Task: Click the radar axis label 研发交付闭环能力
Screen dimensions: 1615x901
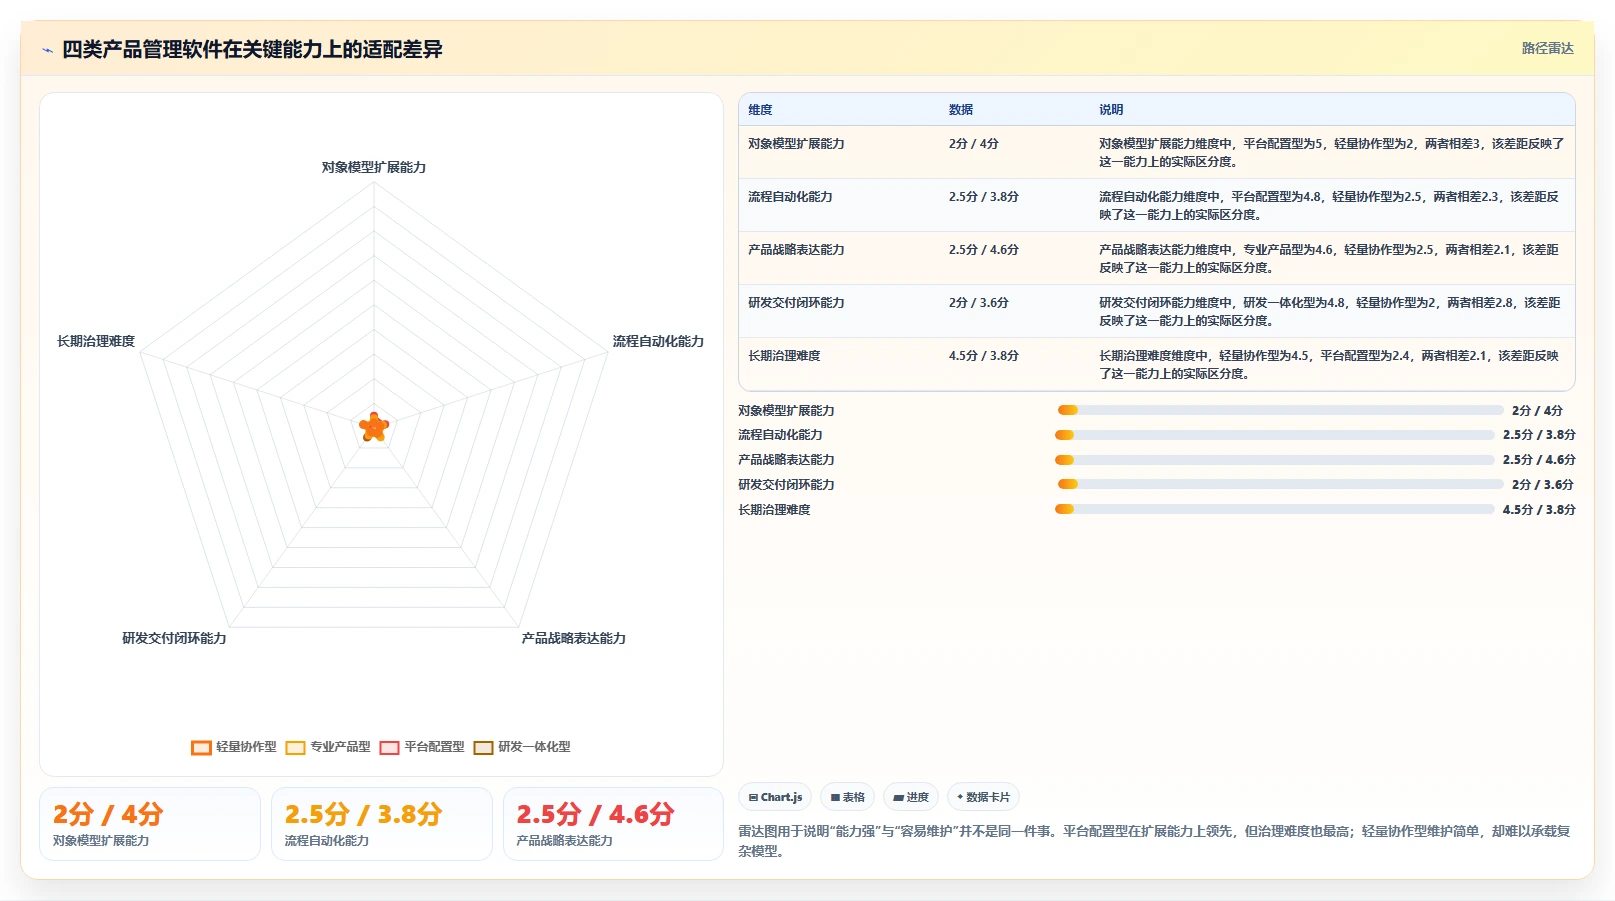Action: click(x=174, y=639)
